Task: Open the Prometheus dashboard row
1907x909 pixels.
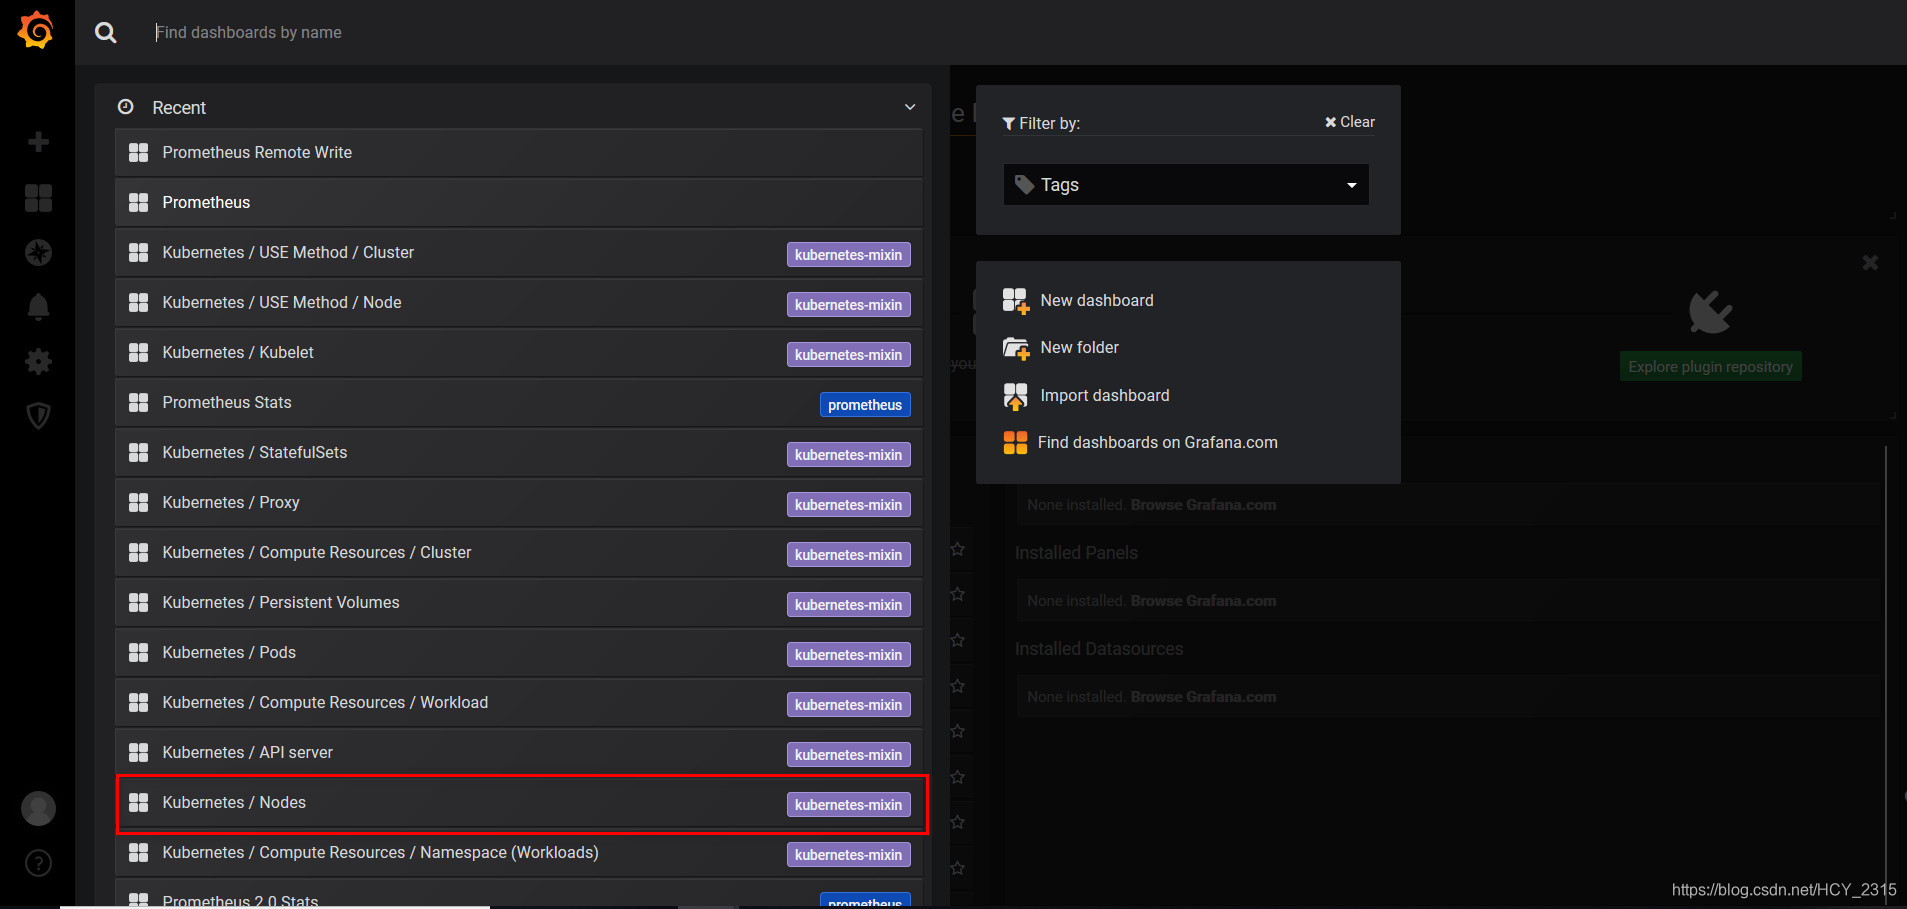Action: [518, 203]
